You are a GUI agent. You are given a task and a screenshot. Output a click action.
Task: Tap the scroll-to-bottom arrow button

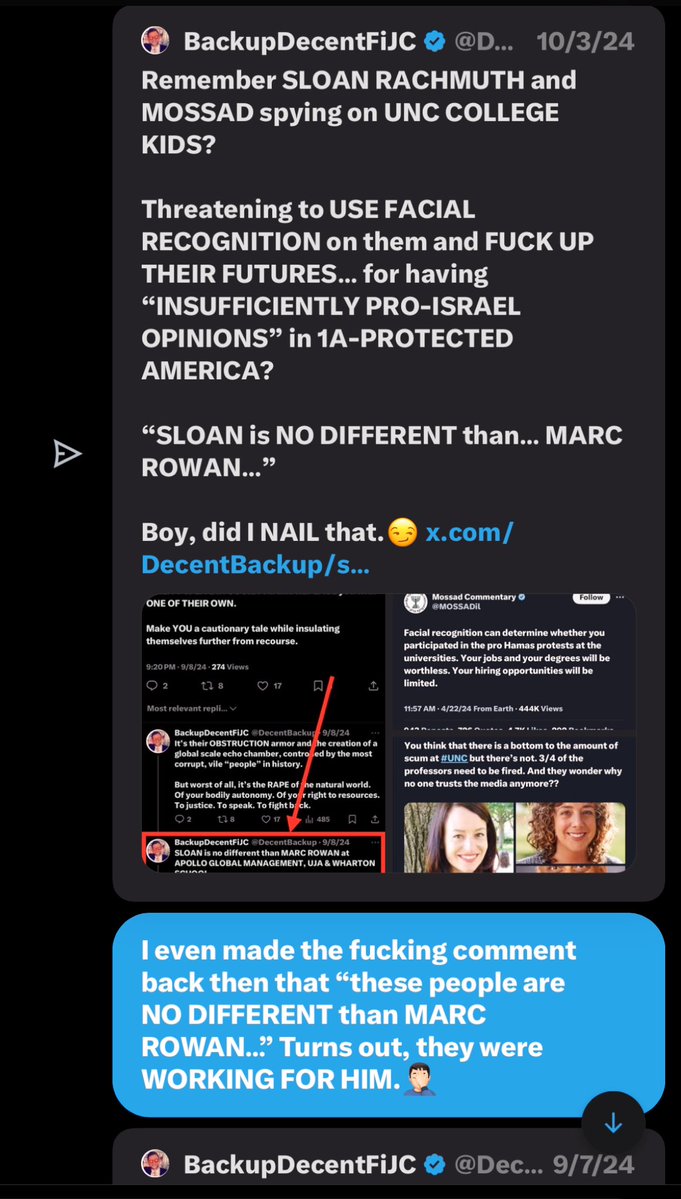(613, 1123)
